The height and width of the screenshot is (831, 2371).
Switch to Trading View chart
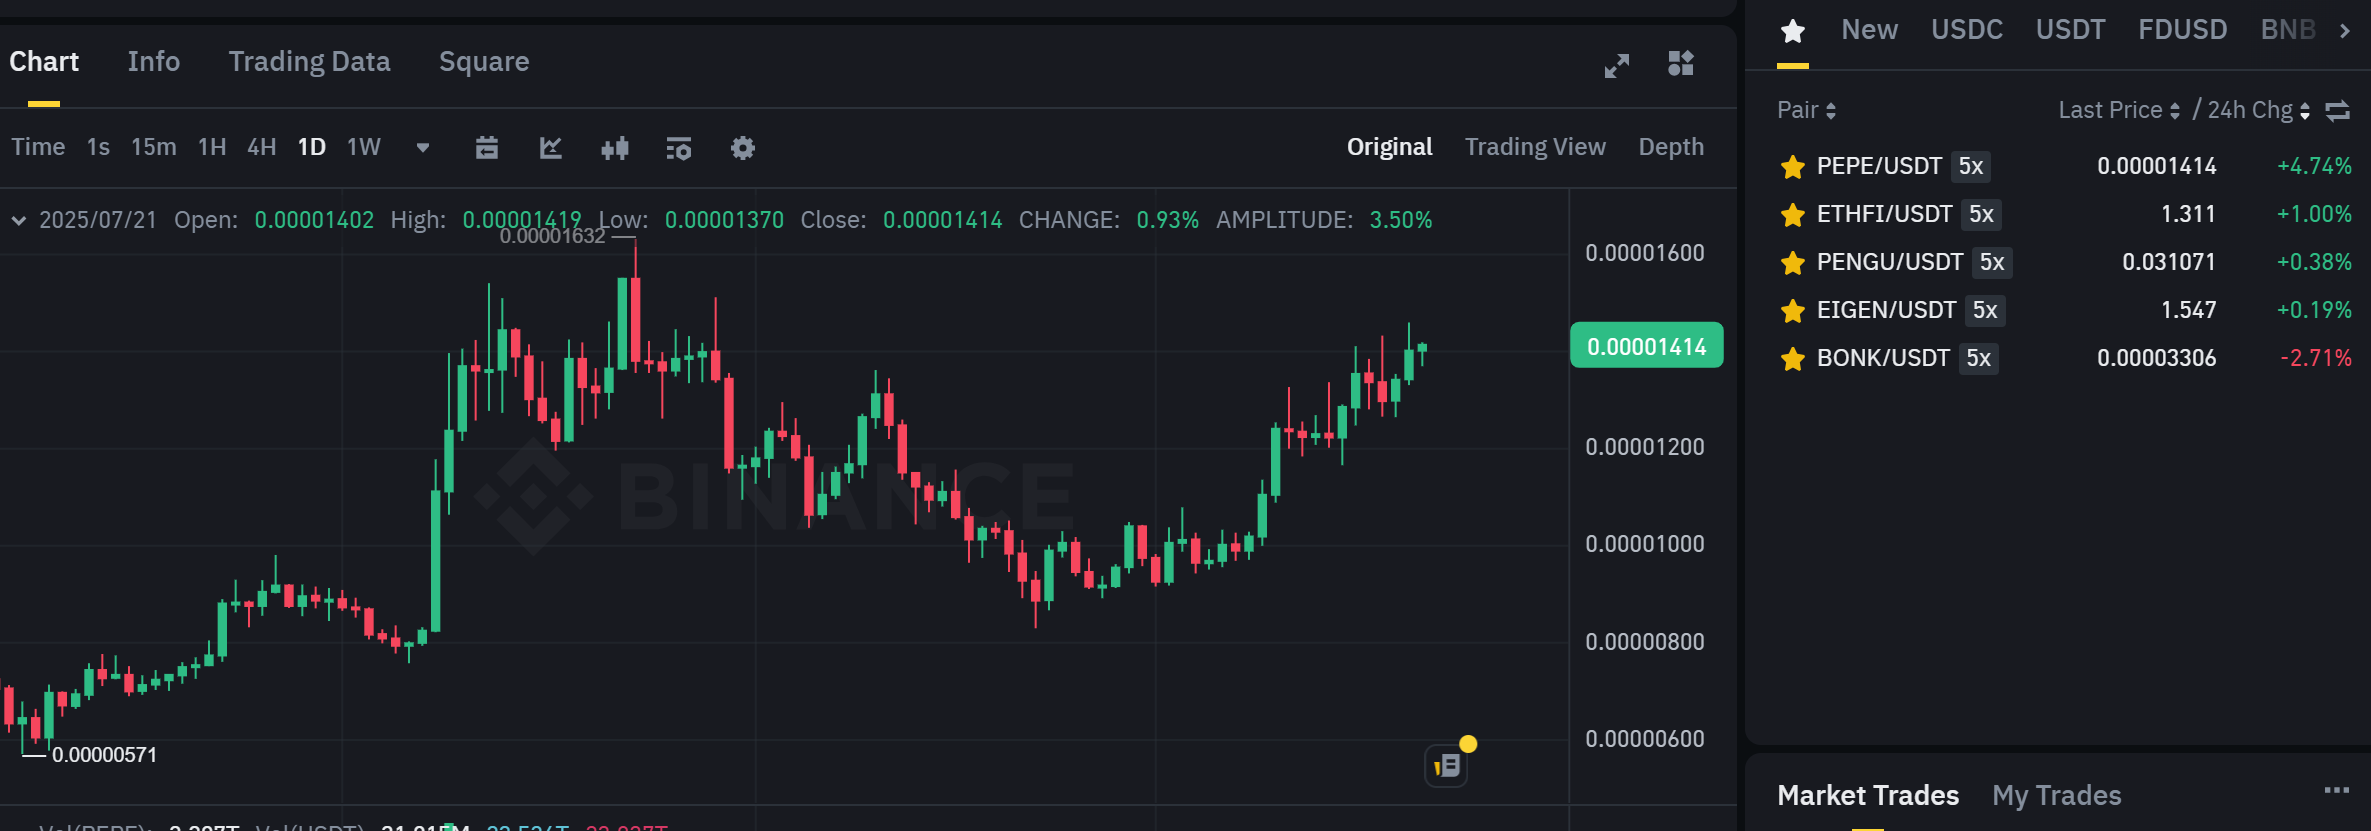[x=1535, y=147]
